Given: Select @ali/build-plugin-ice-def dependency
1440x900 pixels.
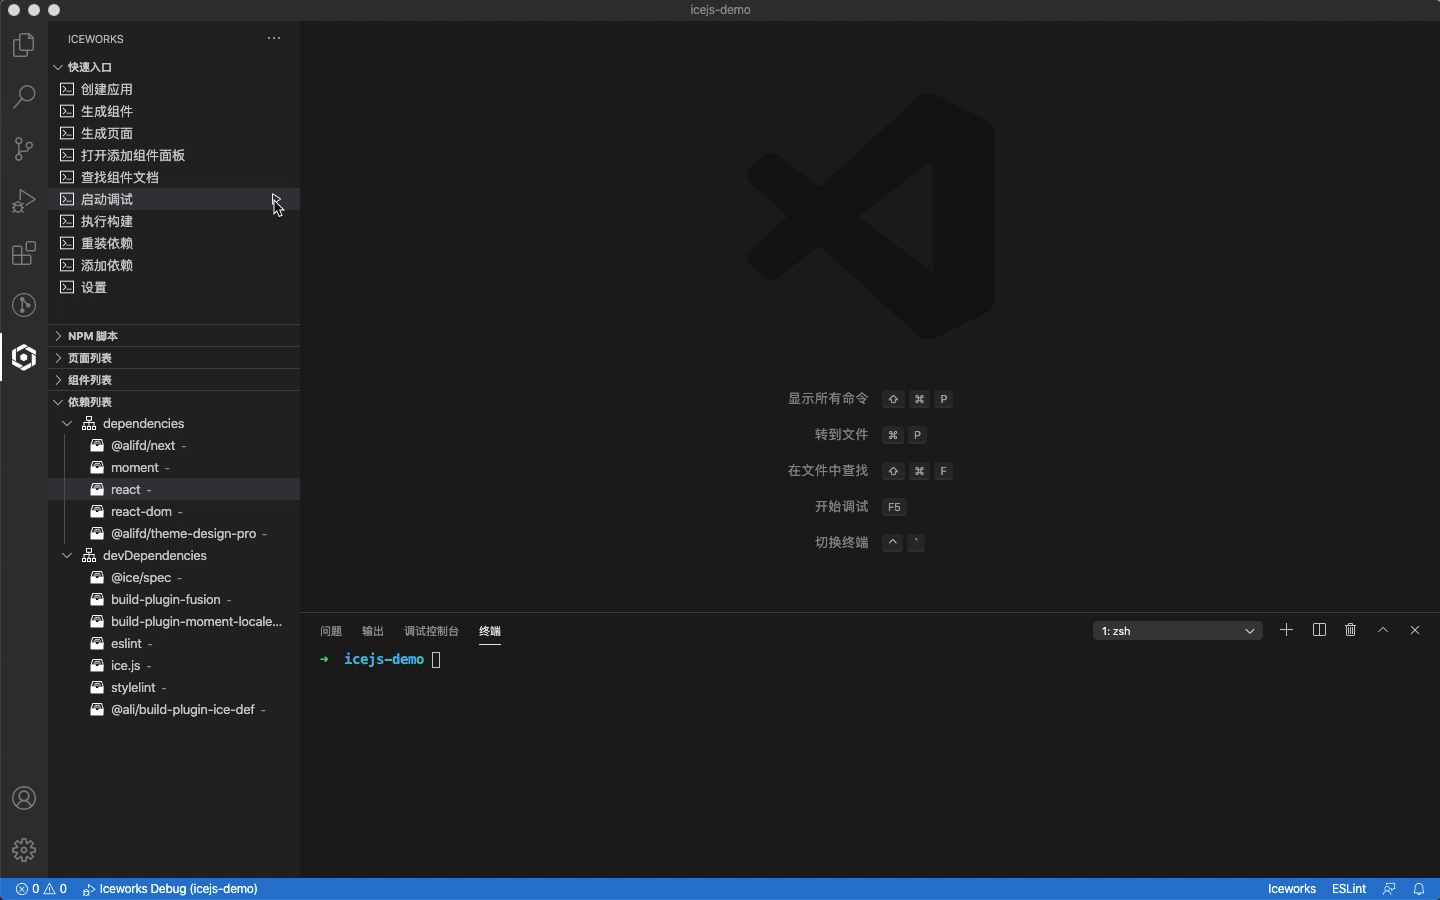Looking at the screenshot, I should point(174,710).
